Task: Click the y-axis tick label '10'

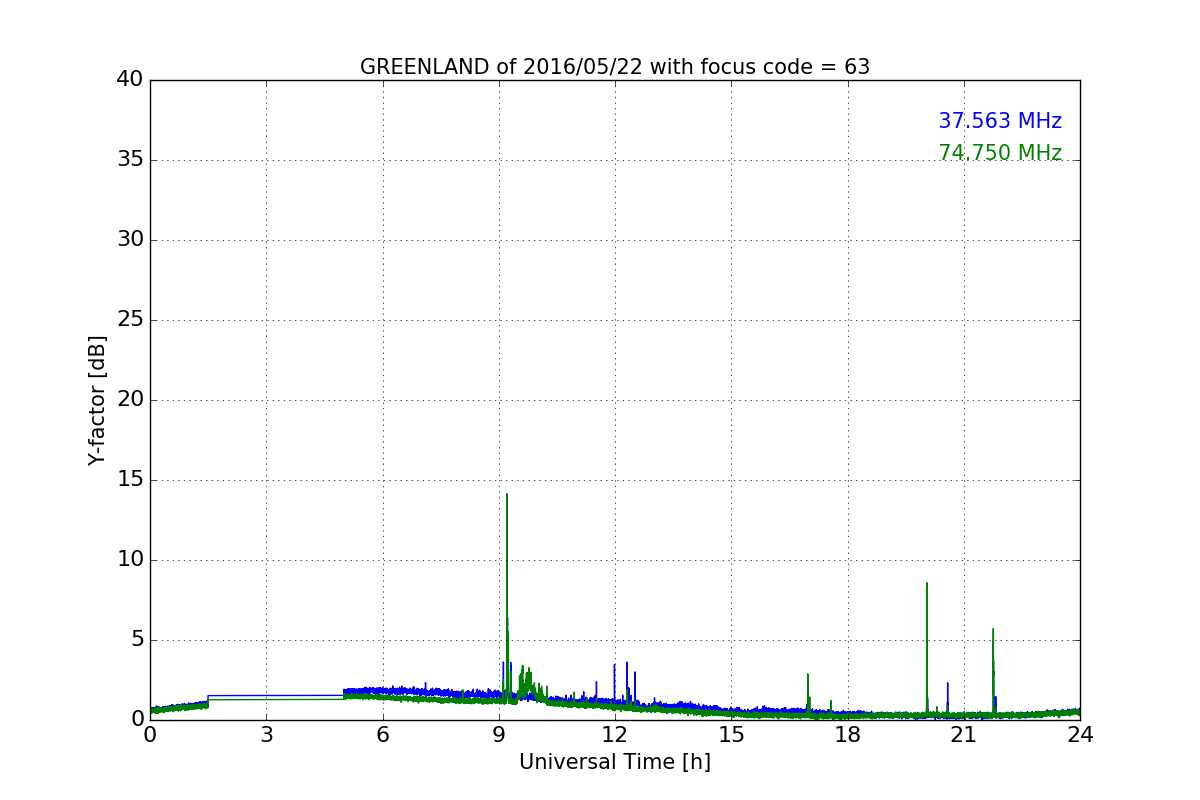Action: click(130, 559)
